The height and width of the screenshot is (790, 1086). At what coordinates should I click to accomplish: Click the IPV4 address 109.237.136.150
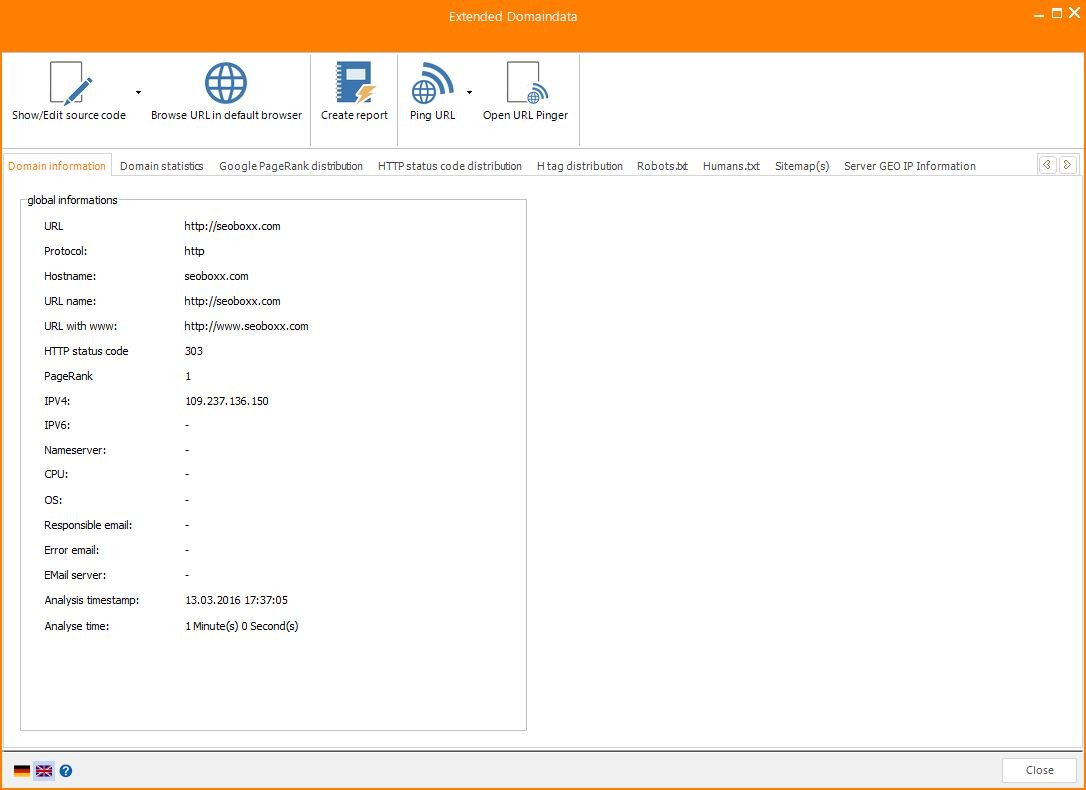point(226,401)
